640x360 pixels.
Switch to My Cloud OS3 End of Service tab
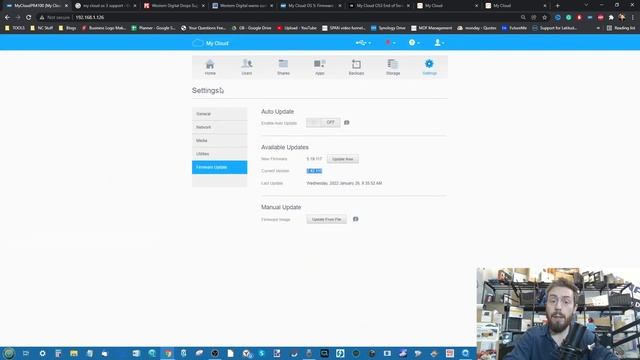click(379, 6)
